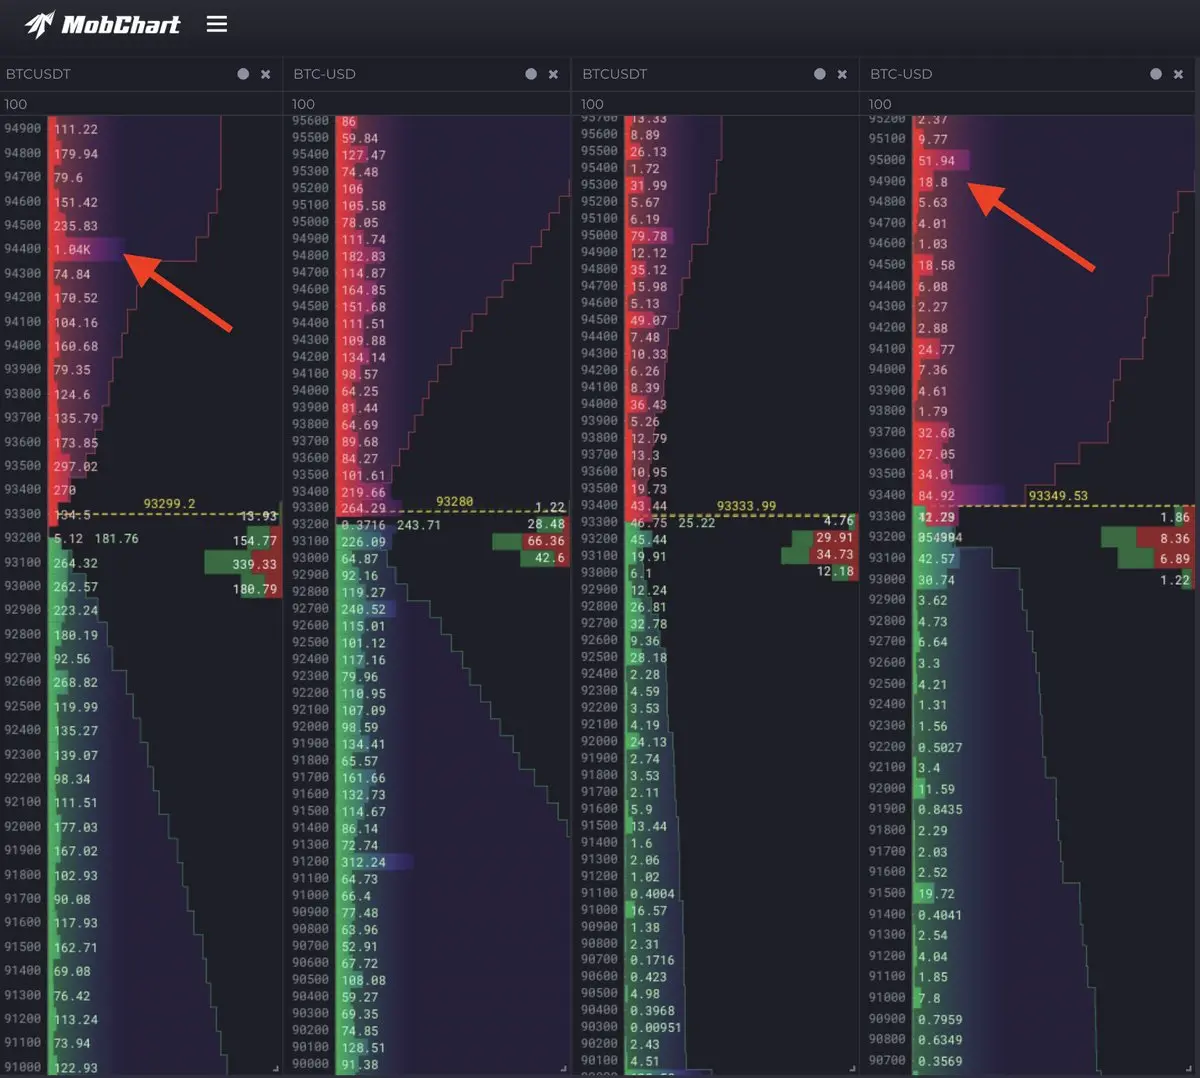Open the hamburger menu next to MobChart
Image resolution: width=1200 pixels, height=1078 pixels.
point(217,24)
